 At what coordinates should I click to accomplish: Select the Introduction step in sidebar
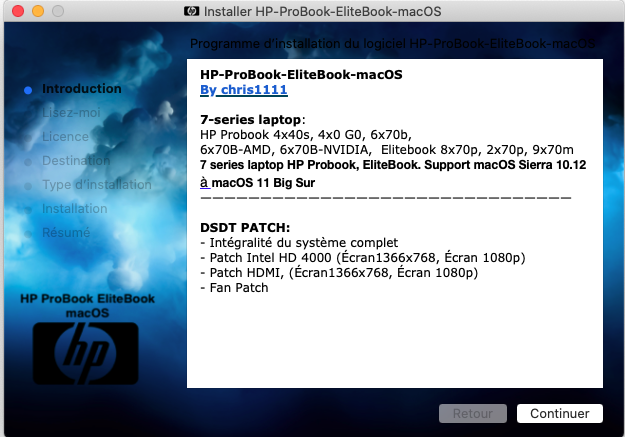[x=82, y=89]
